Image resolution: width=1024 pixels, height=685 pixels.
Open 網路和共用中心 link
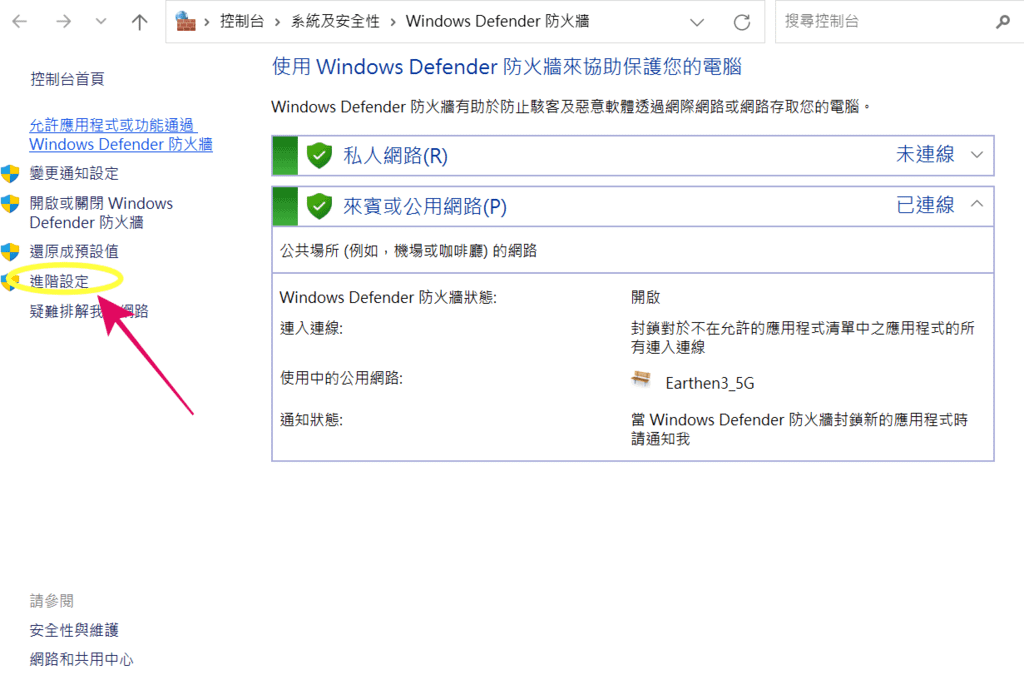point(82,660)
